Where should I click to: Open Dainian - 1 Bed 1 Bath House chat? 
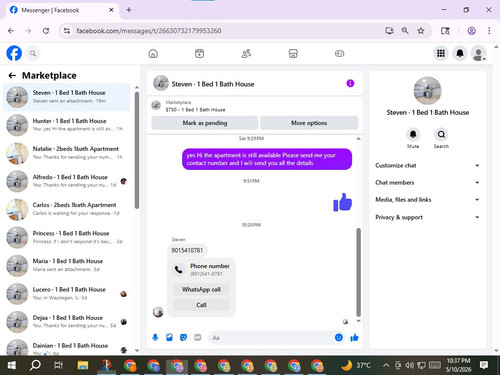[x=67, y=347]
